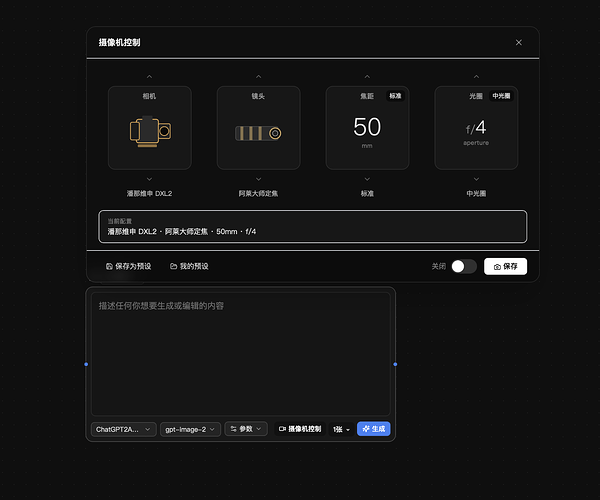This screenshot has width=600, height=500.
Task: Close the 摄像机控制 dialog
Action: (518, 42)
